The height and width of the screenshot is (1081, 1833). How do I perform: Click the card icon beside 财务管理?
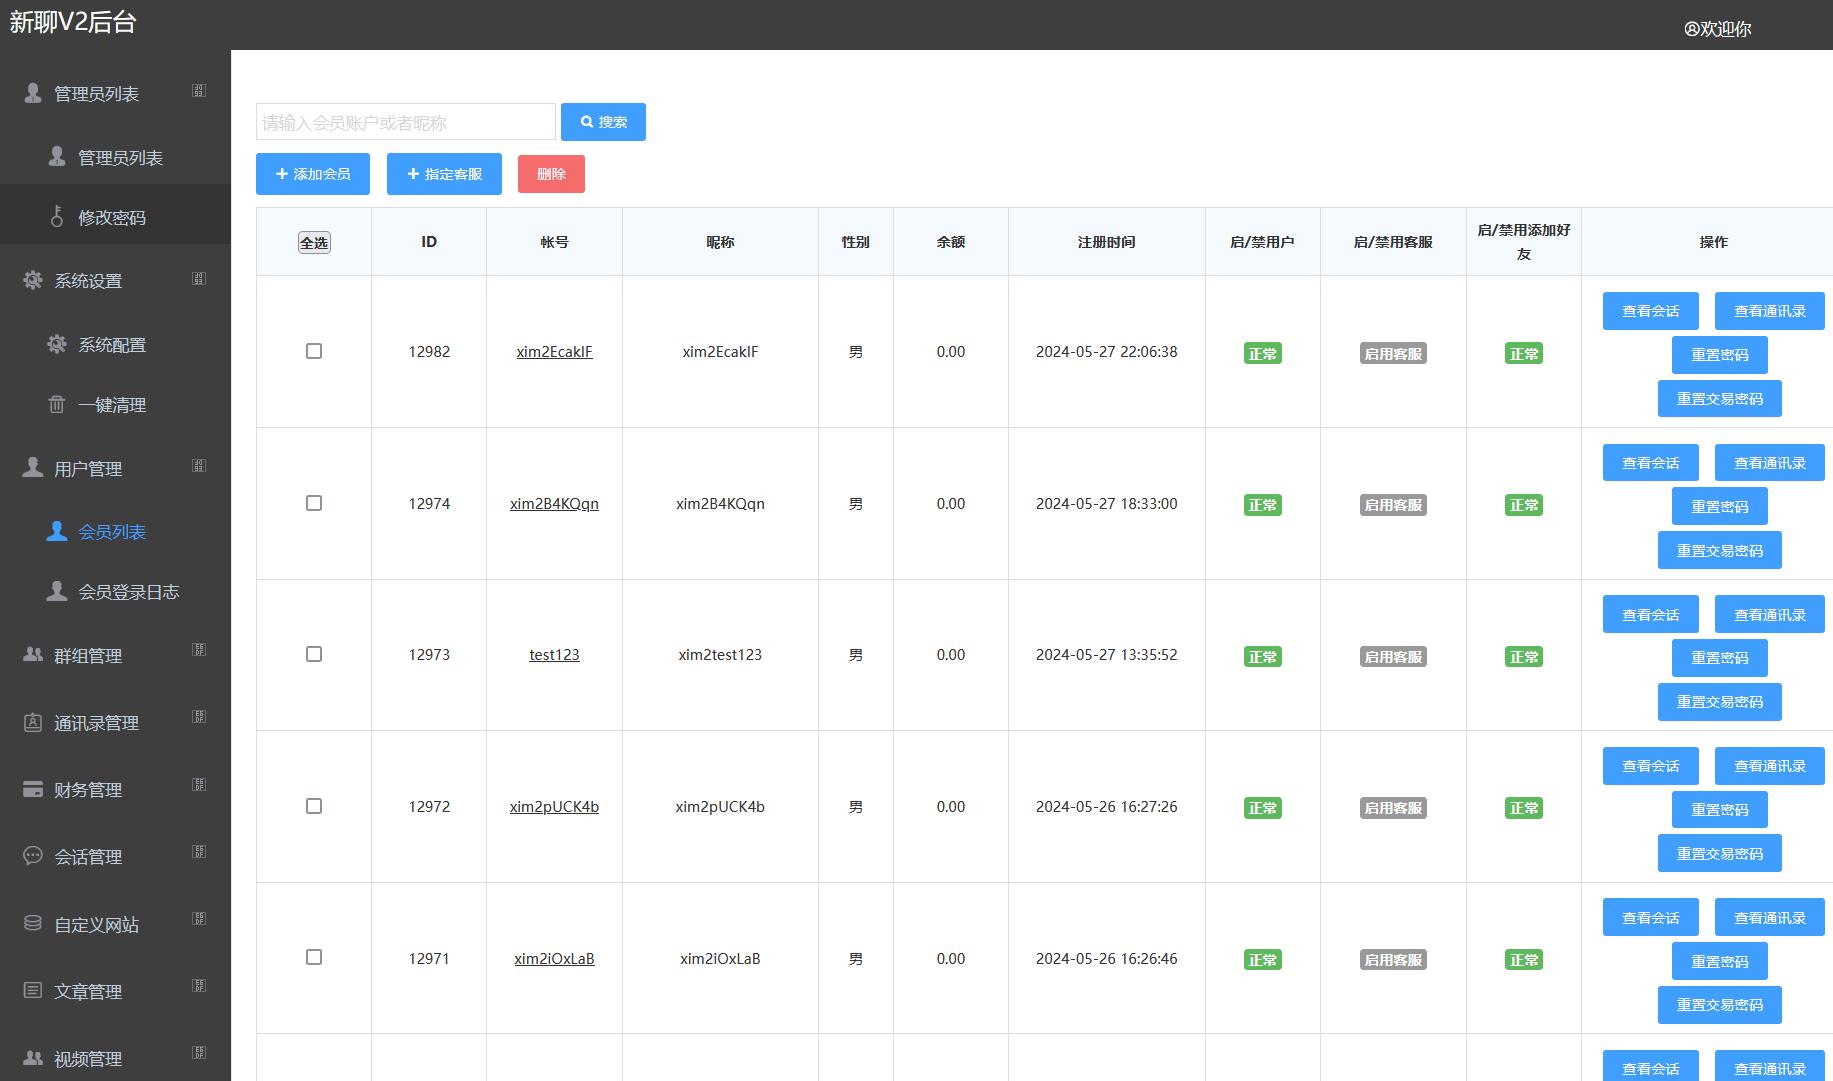pos(33,789)
